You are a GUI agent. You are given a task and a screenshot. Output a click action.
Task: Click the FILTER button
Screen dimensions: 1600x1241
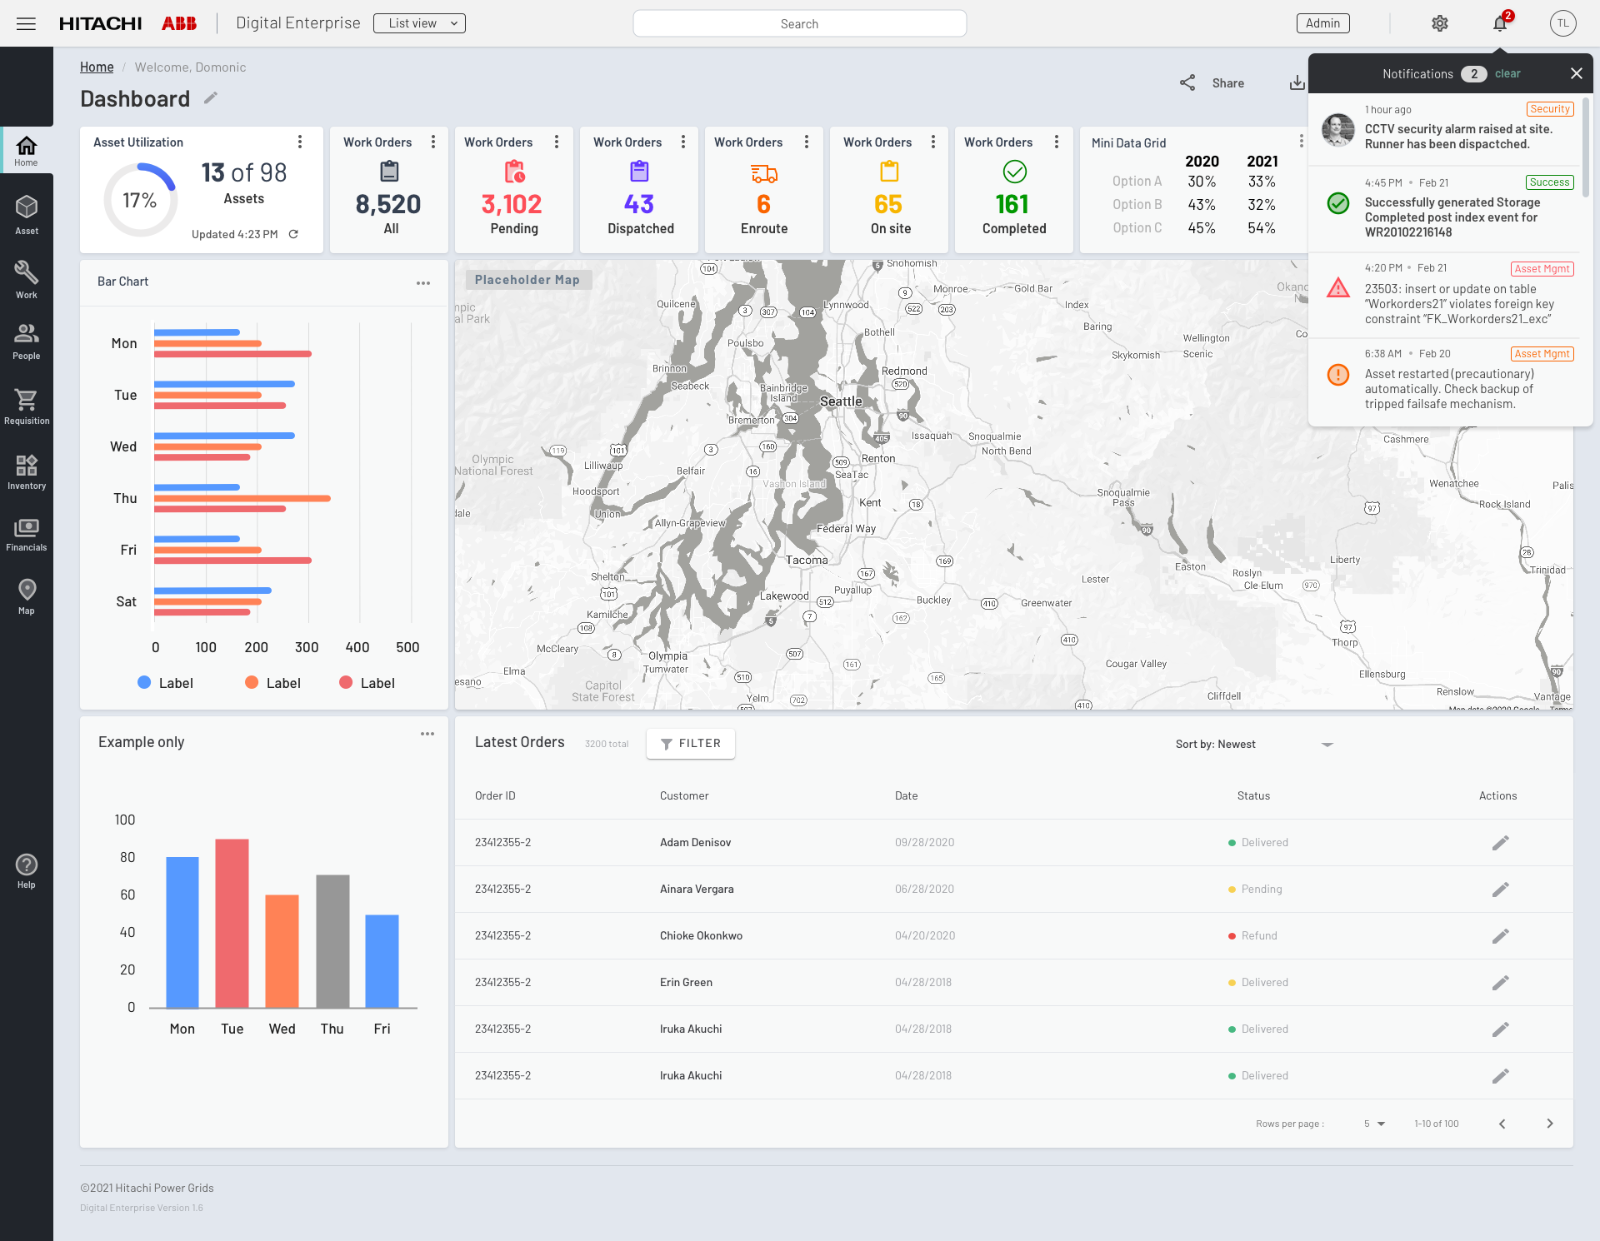point(690,744)
